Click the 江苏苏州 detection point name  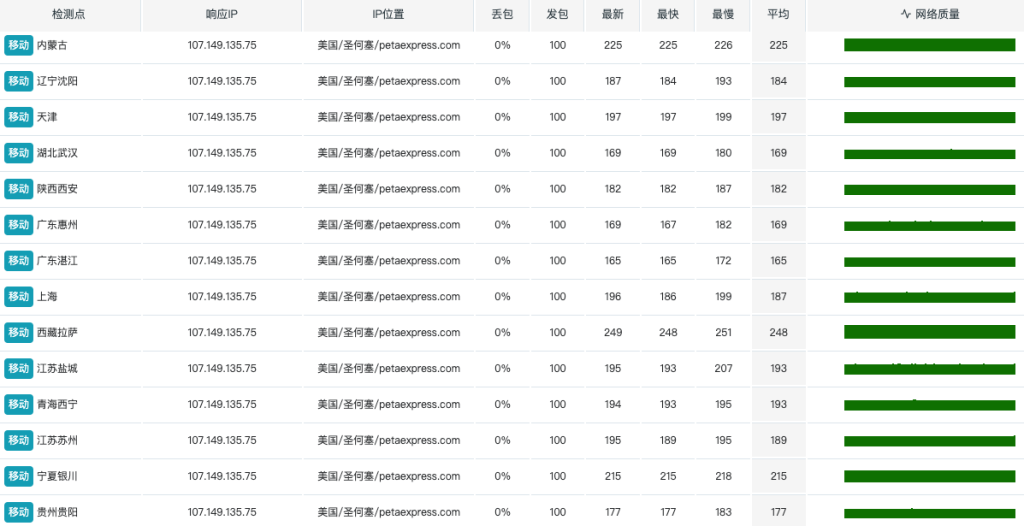57,441
